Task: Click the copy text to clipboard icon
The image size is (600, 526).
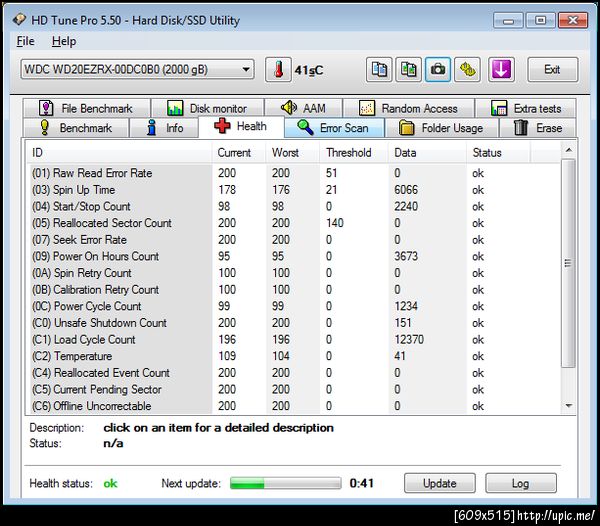Action: [x=379, y=70]
